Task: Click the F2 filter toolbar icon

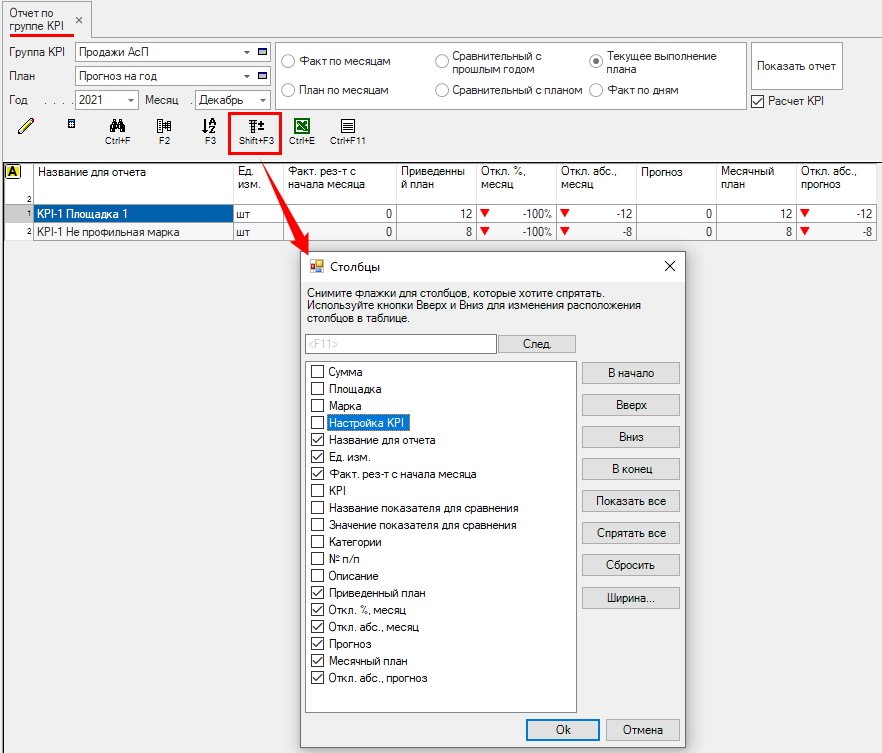Action: click(164, 126)
